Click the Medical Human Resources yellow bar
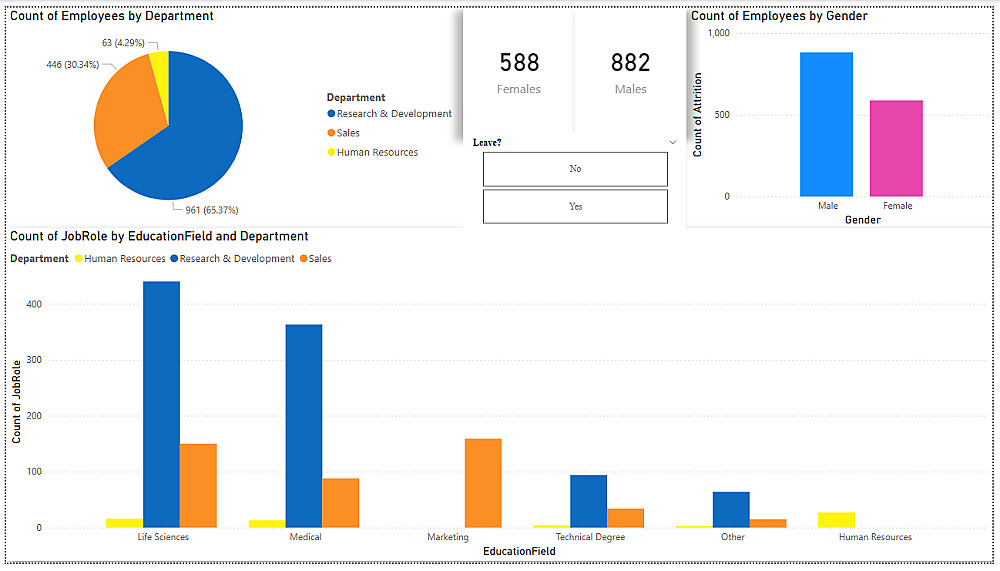 267,524
